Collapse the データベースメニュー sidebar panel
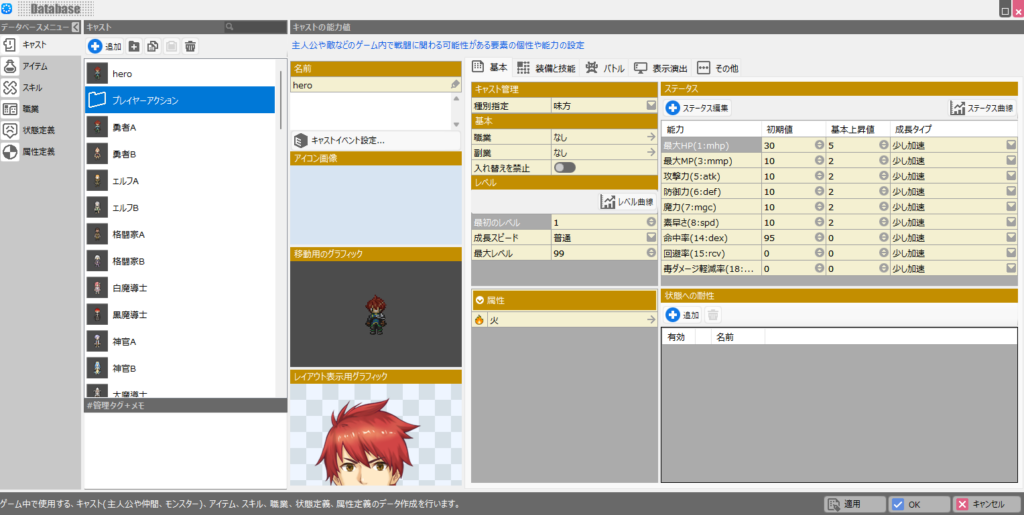 (76, 27)
